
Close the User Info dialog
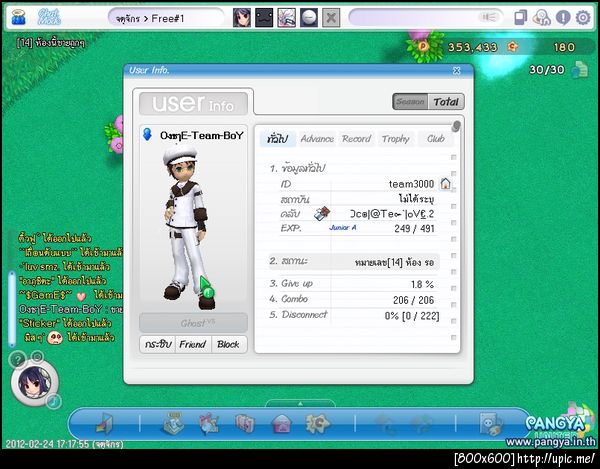pyautogui.click(x=457, y=70)
